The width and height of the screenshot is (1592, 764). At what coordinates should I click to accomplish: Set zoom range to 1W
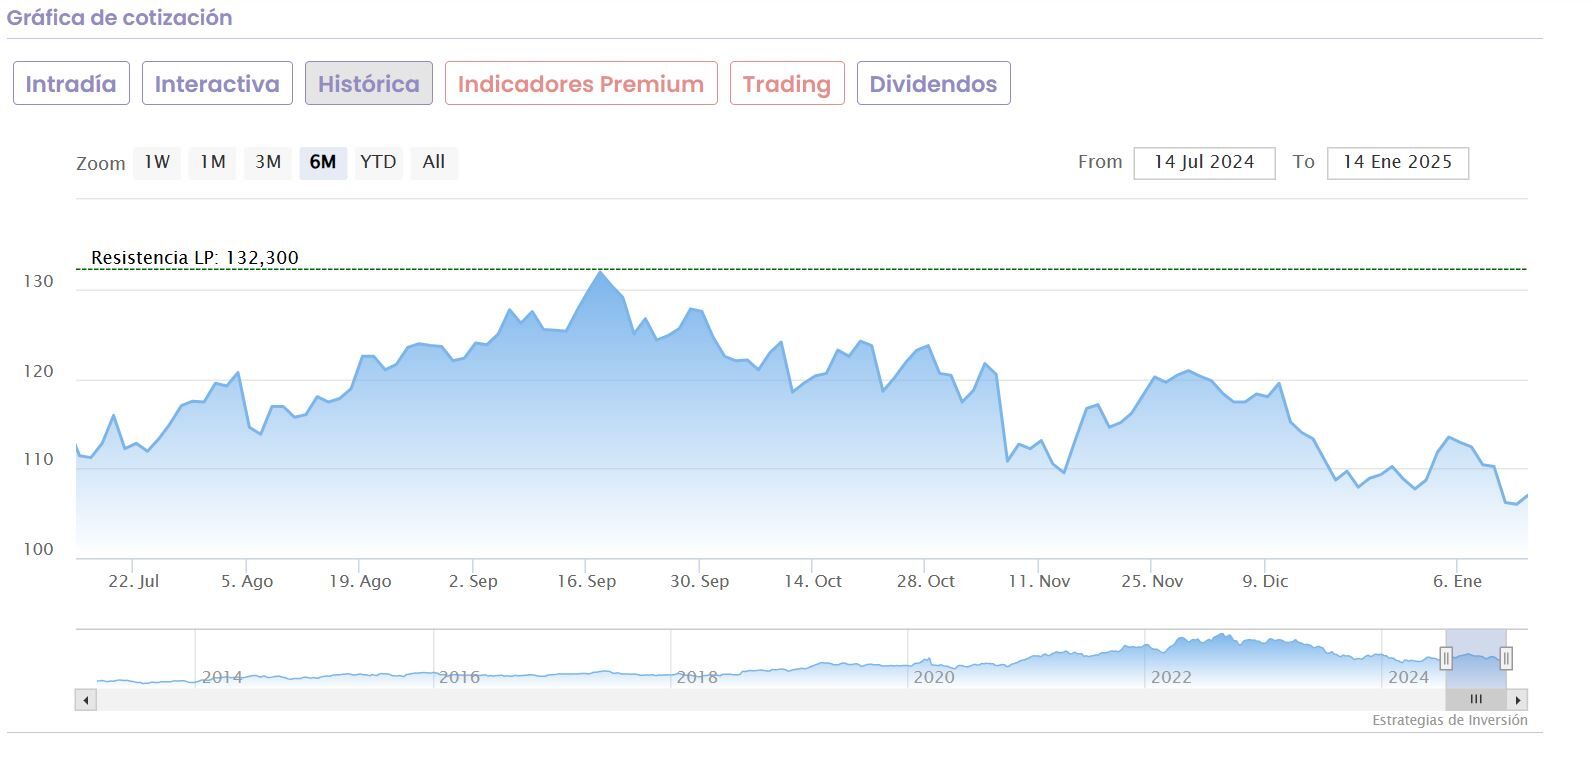(157, 162)
